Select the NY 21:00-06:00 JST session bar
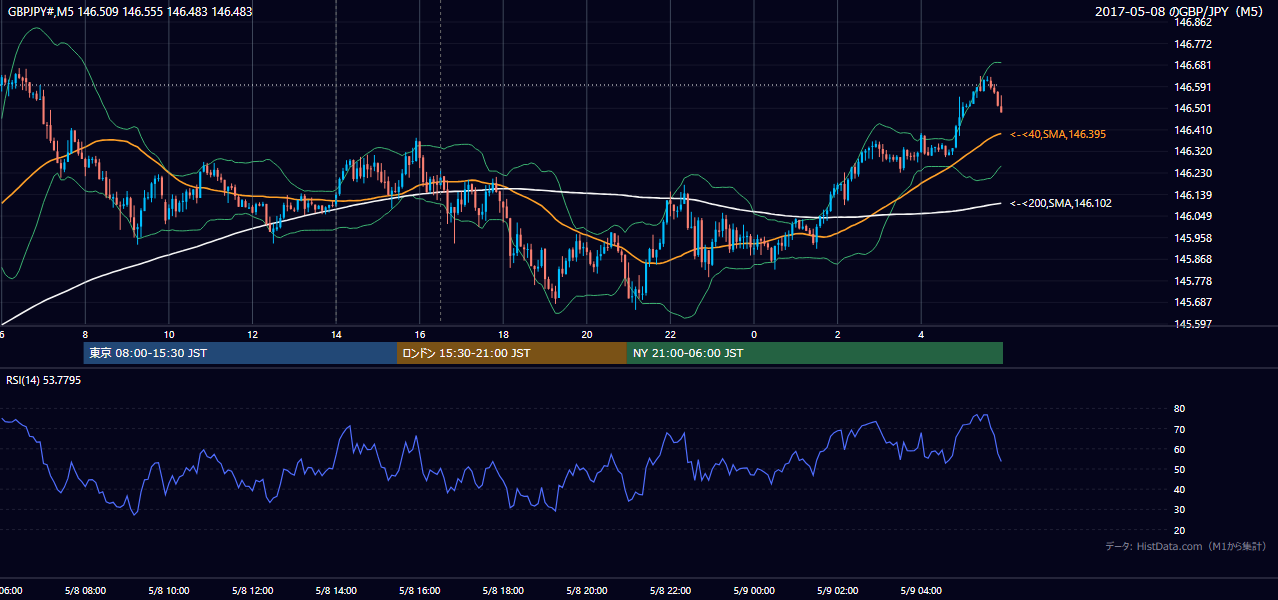 tap(815, 353)
